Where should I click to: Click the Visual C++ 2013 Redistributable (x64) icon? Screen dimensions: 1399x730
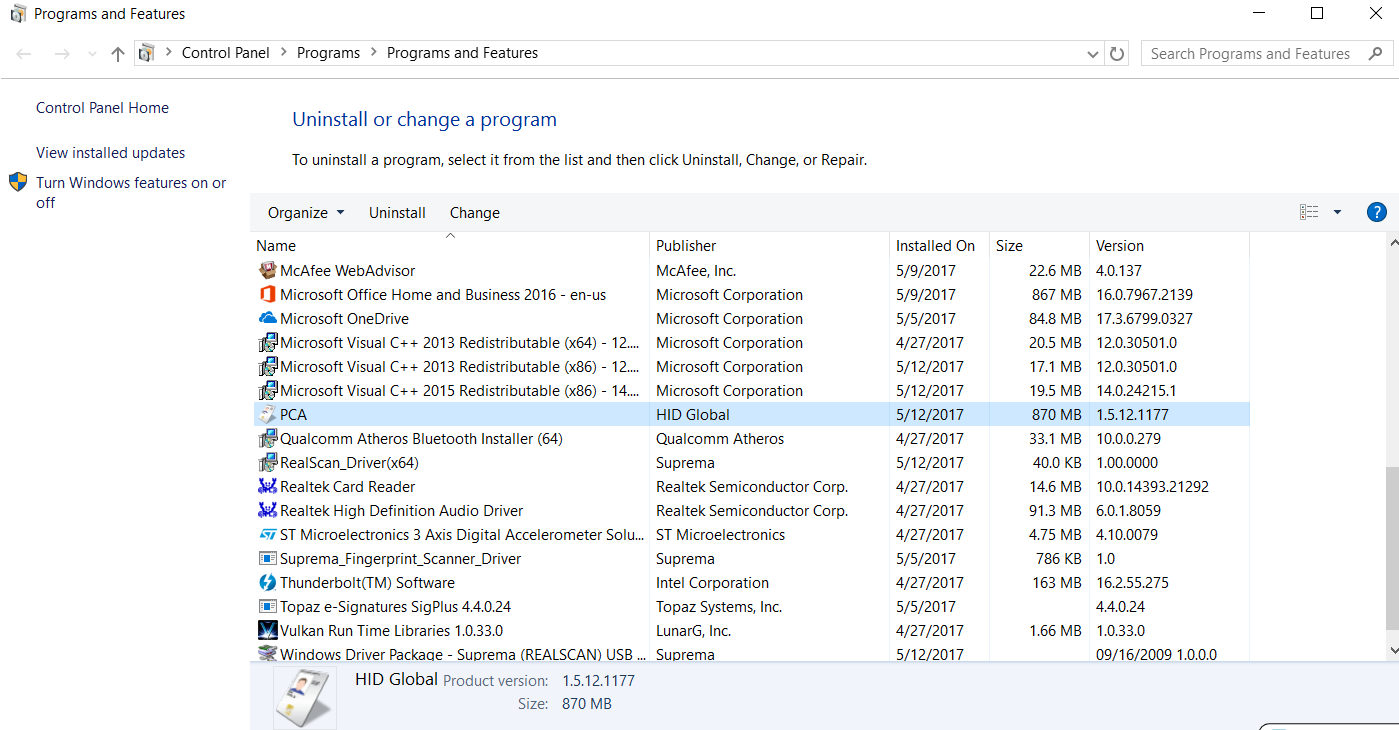tap(267, 343)
